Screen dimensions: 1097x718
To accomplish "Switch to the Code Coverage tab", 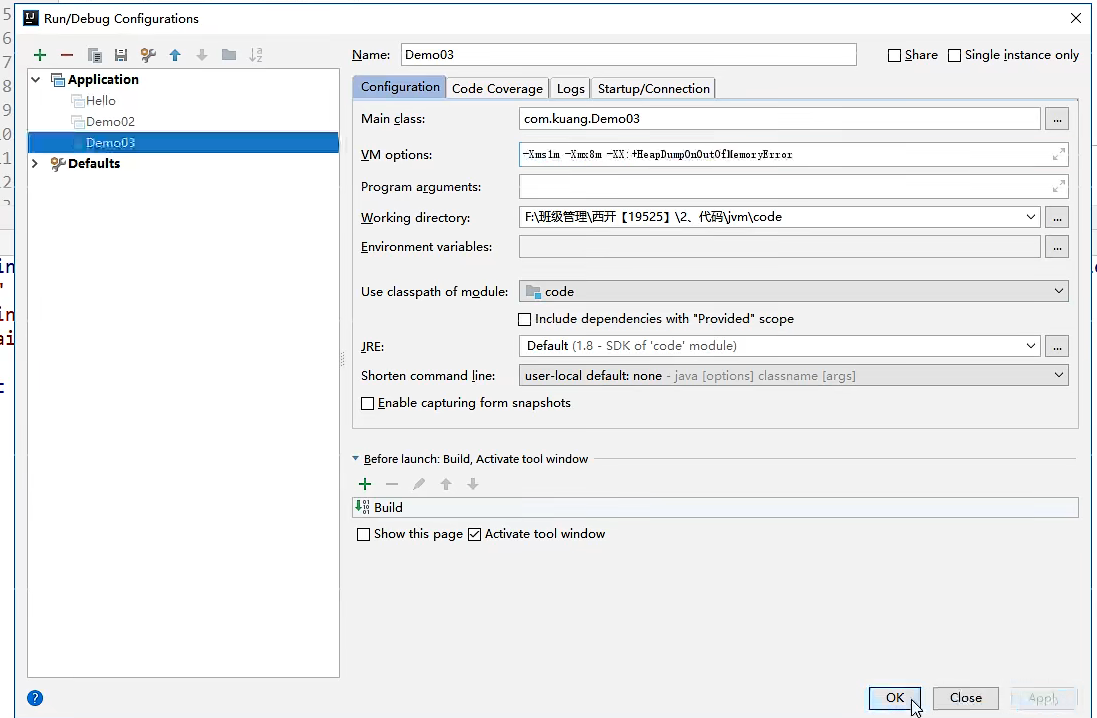I will coord(497,88).
